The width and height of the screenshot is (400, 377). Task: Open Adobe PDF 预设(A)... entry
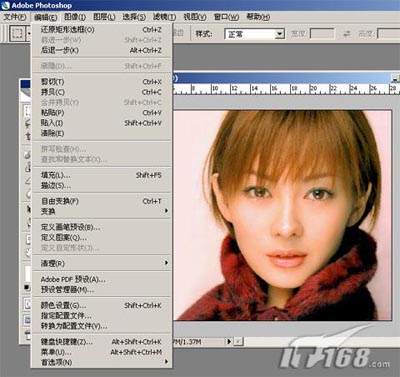coord(101,279)
